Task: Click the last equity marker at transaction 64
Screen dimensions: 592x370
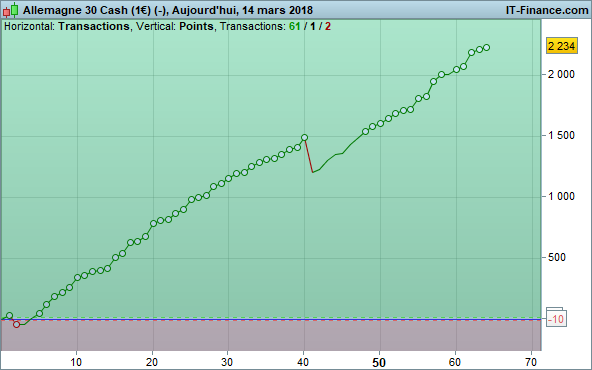Action: (487, 48)
